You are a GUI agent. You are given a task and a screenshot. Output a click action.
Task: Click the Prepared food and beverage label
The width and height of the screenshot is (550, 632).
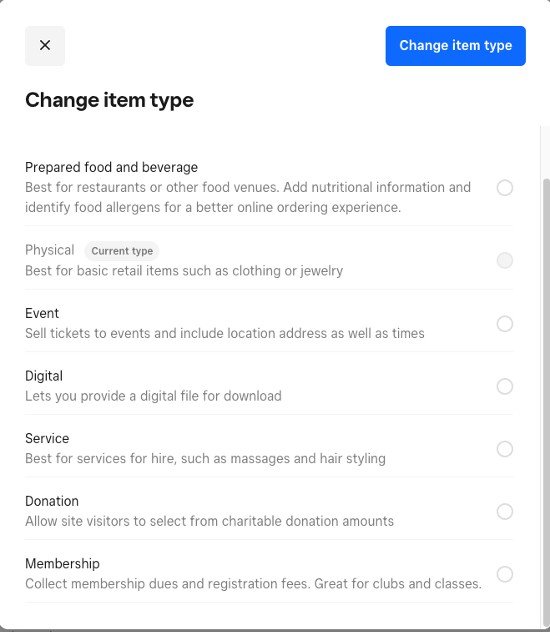point(112,167)
